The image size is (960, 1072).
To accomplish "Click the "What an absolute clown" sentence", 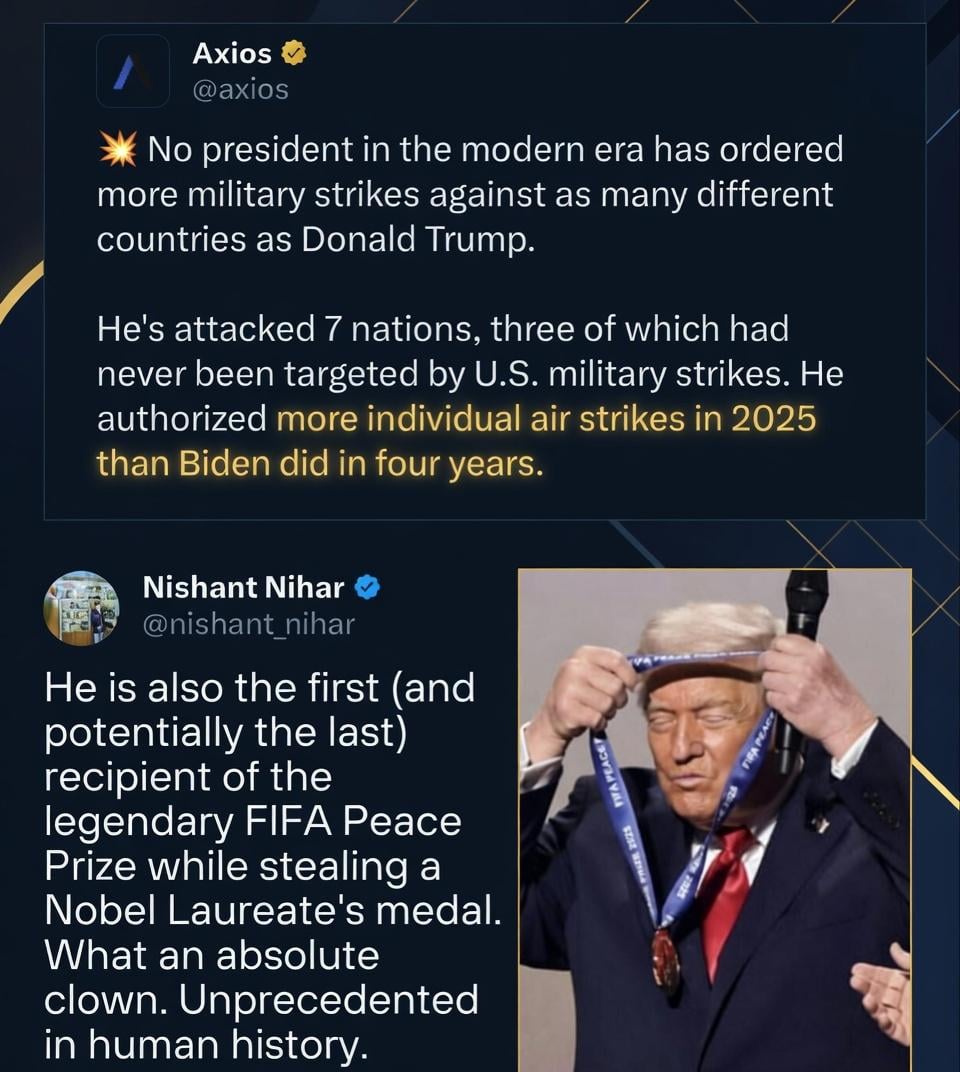I will (x=212, y=955).
